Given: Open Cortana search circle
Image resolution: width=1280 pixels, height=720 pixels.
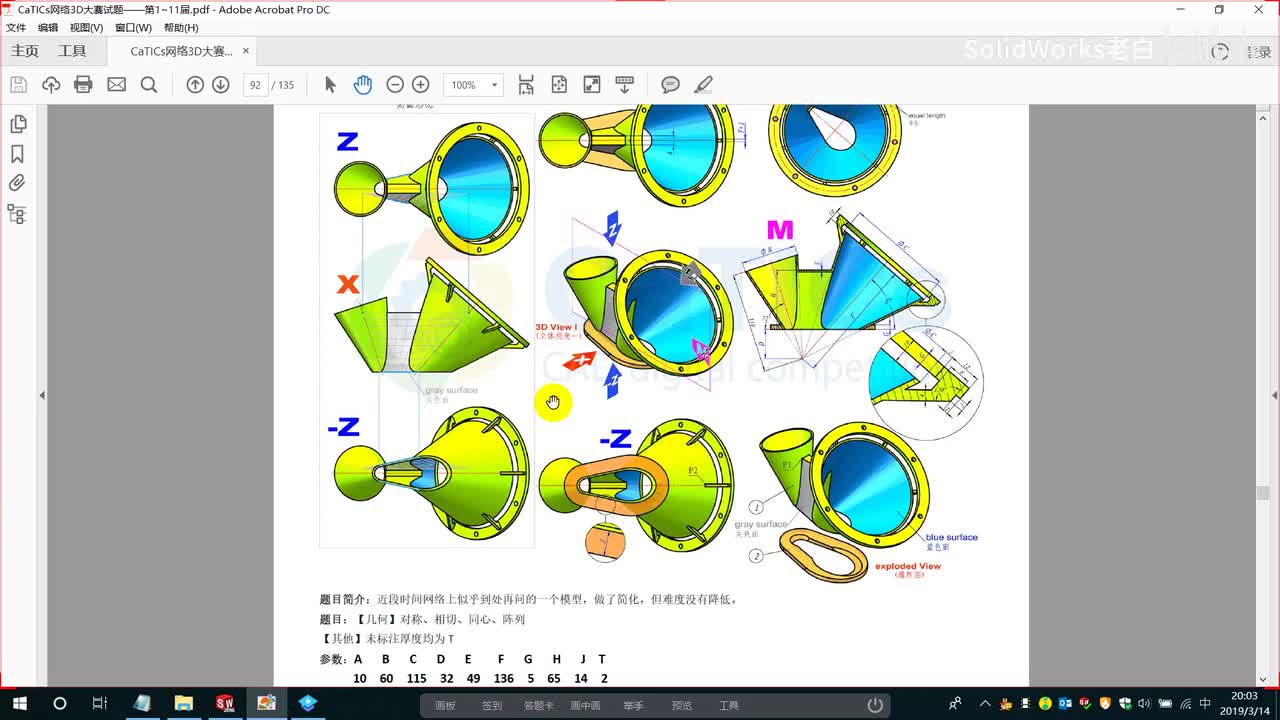Looking at the screenshot, I should point(59,704).
